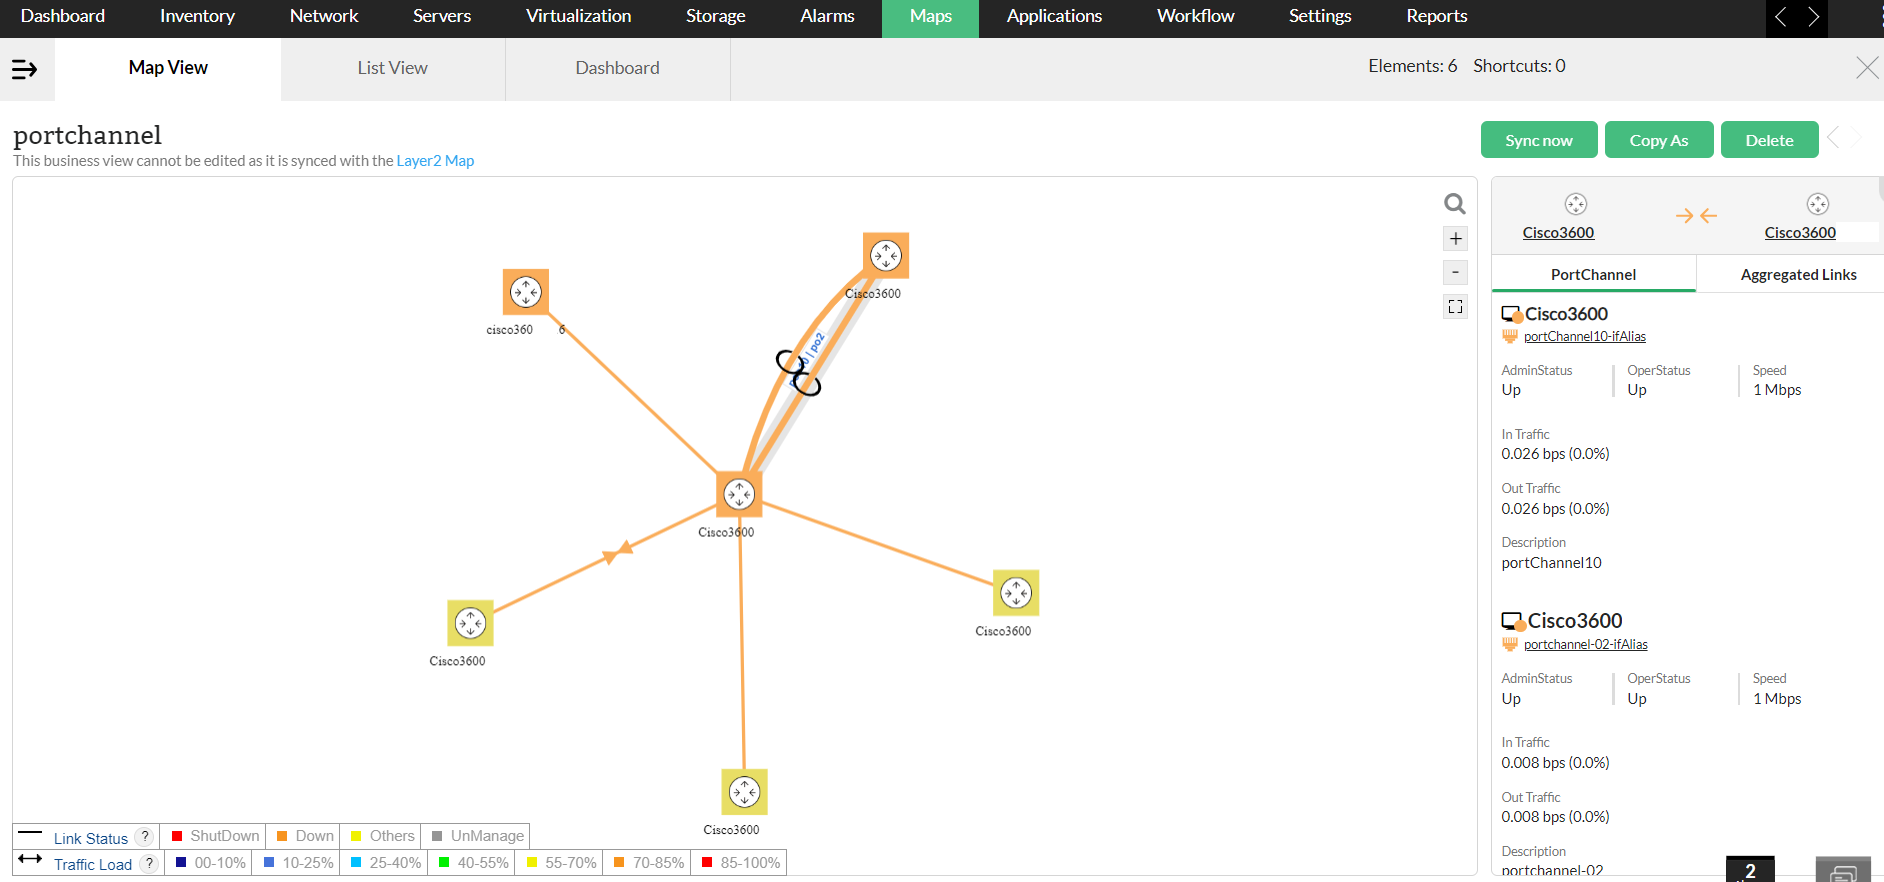Click the help icon beside Link Status

[x=145, y=837]
